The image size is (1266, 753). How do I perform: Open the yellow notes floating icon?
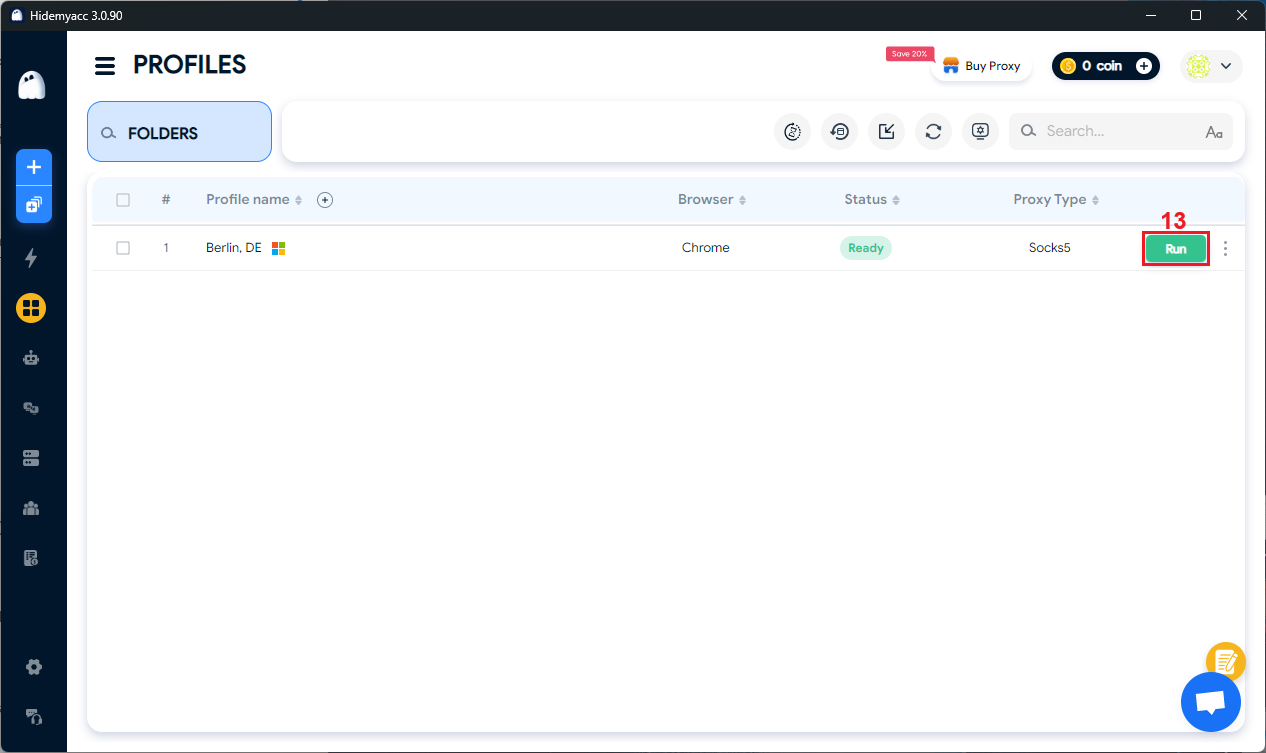click(x=1226, y=661)
